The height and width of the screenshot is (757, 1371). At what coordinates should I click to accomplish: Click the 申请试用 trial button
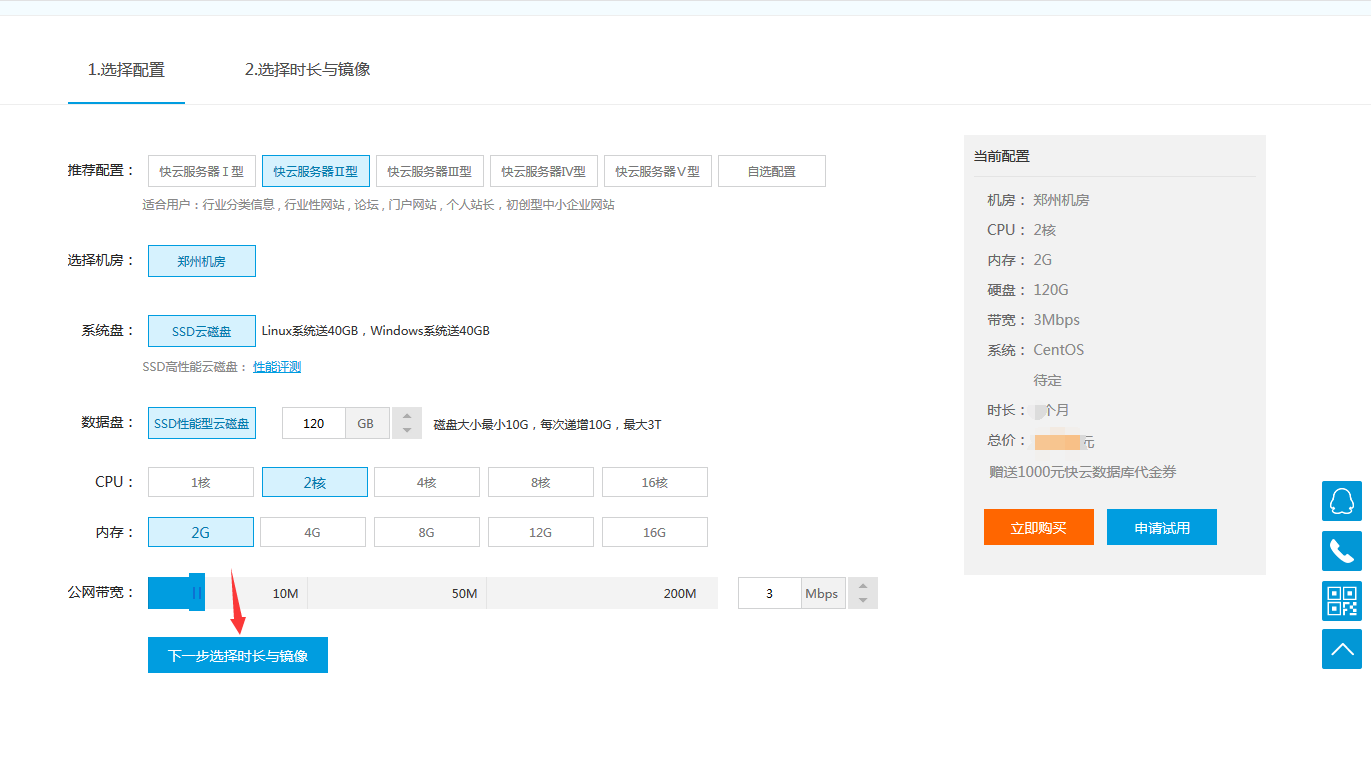click(x=1161, y=527)
